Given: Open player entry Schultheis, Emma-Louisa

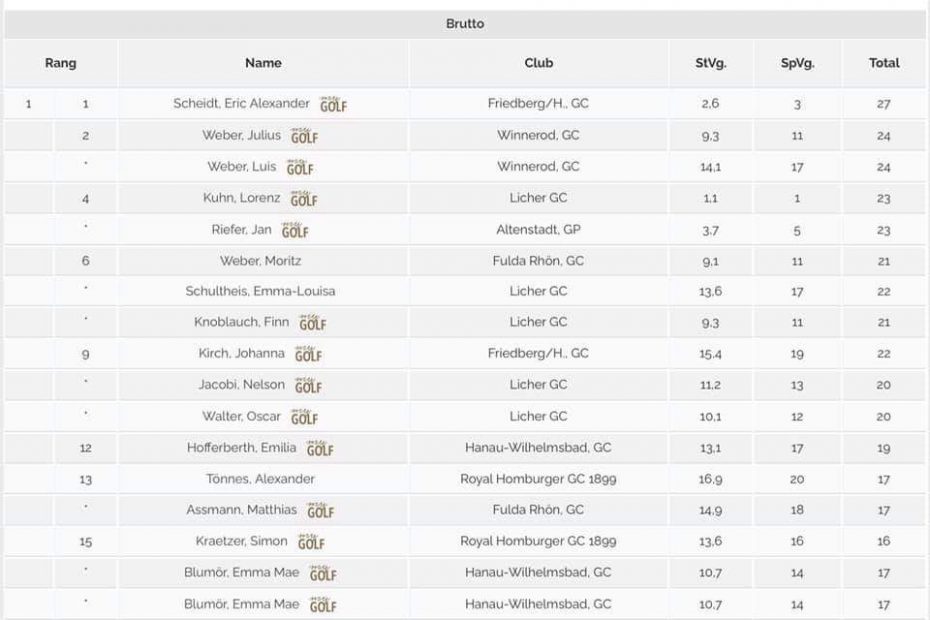Looking at the screenshot, I should pos(260,291).
